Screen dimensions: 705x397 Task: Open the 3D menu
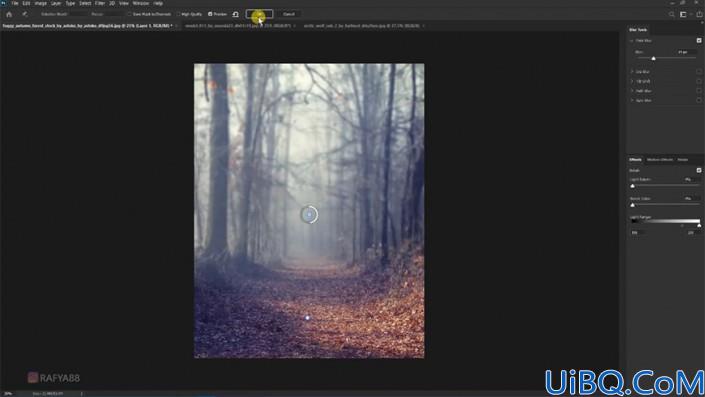112,3
